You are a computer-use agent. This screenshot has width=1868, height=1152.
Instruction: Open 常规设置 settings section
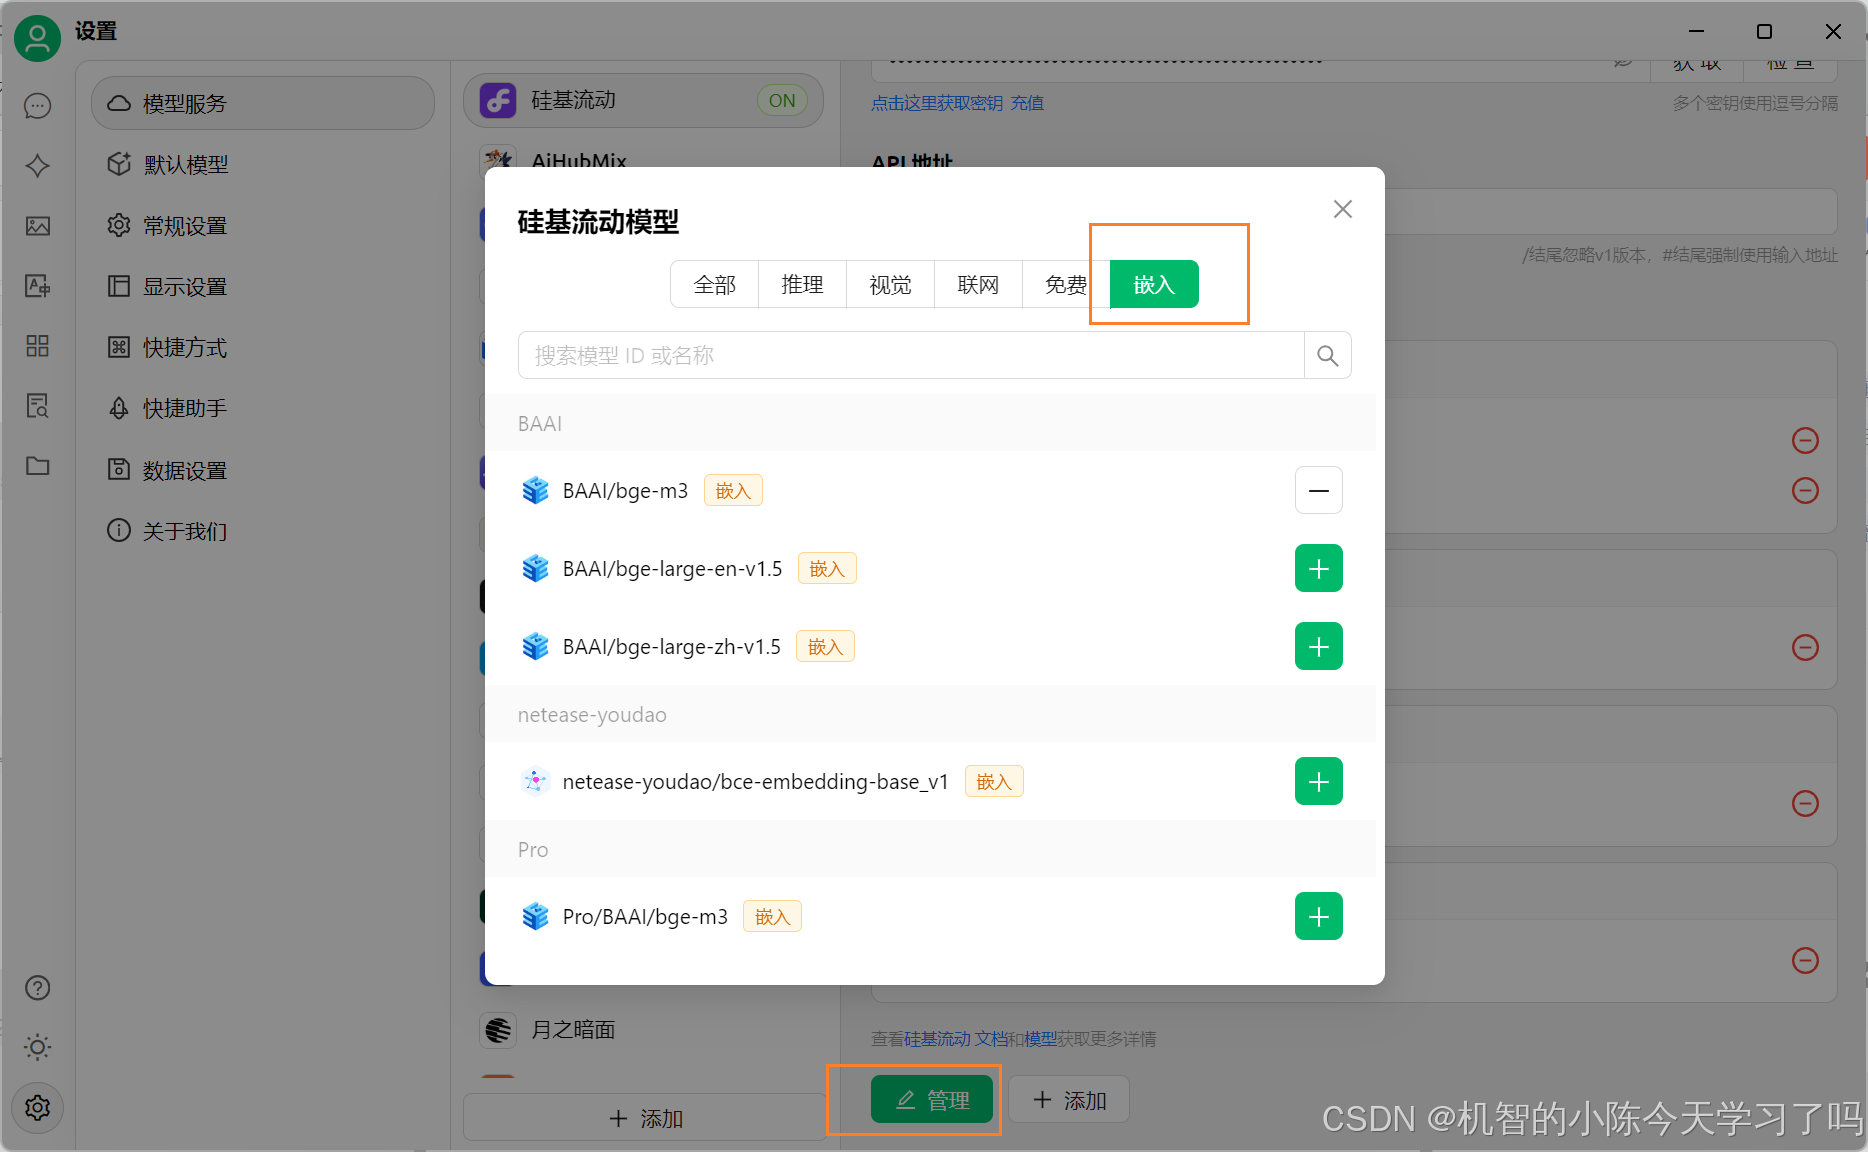[x=263, y=226]
